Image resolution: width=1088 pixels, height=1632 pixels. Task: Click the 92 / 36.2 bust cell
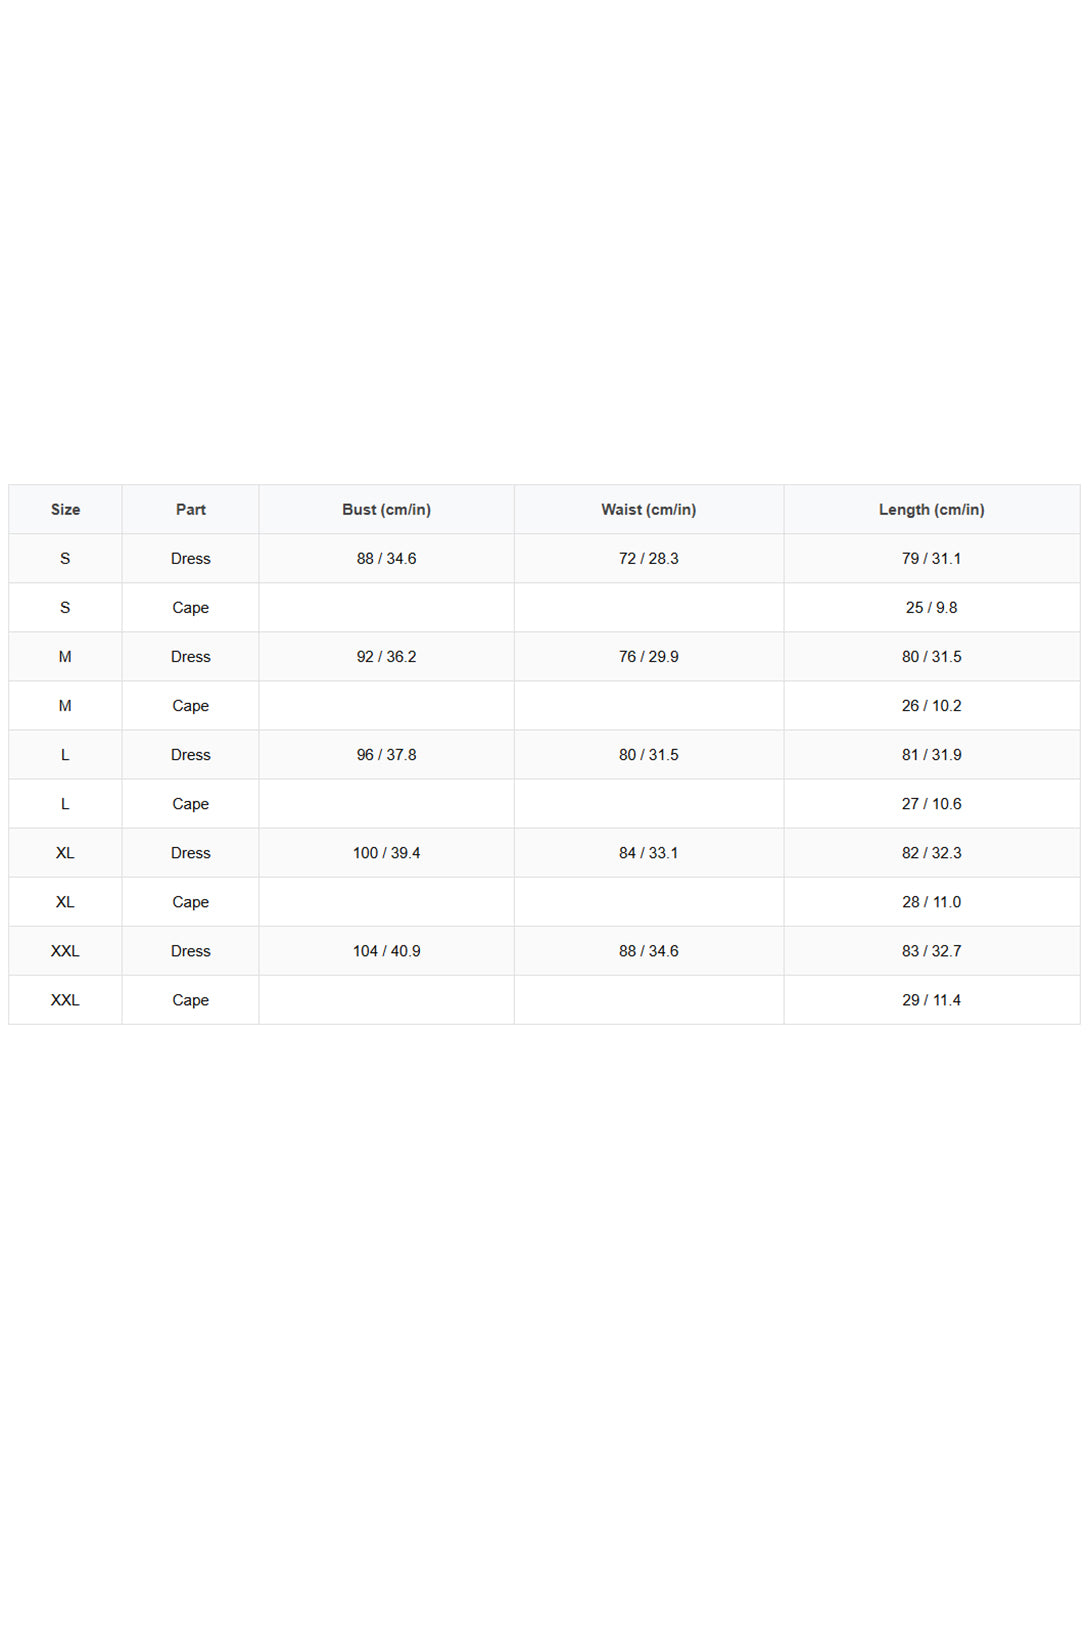click(x=386, y=656)
